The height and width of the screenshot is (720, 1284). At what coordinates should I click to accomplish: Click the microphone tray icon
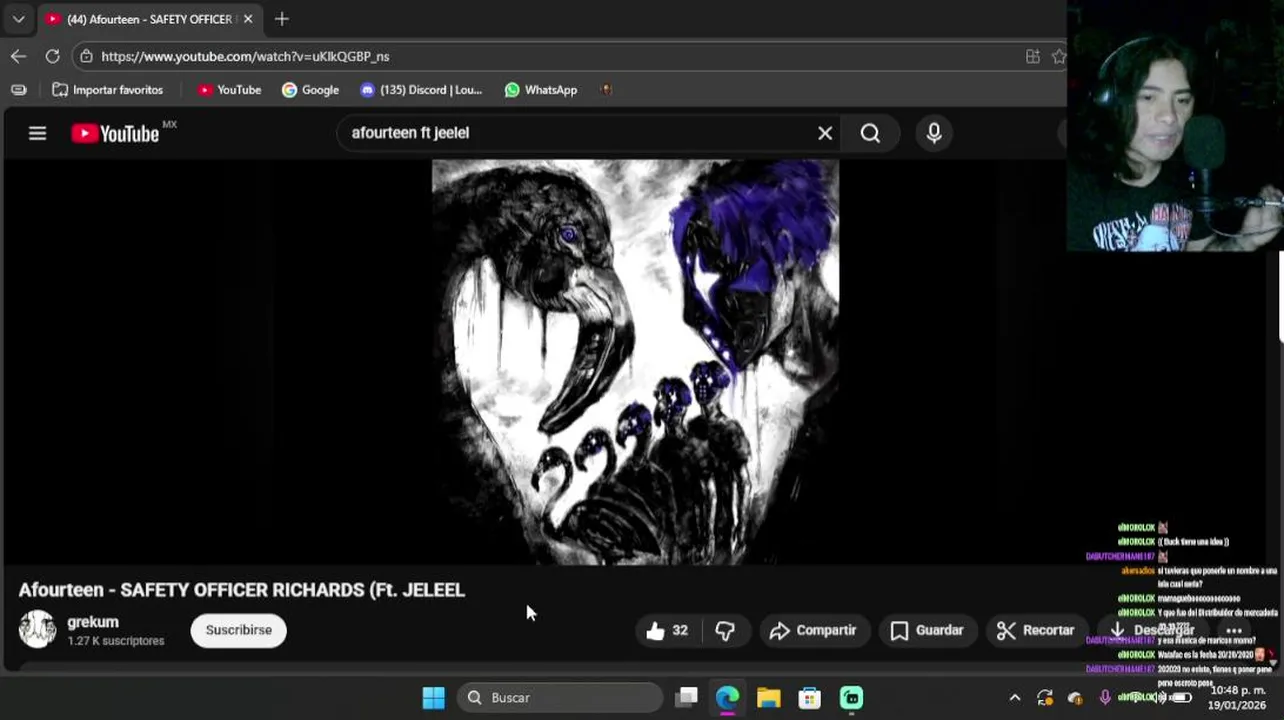[1105, 697]
